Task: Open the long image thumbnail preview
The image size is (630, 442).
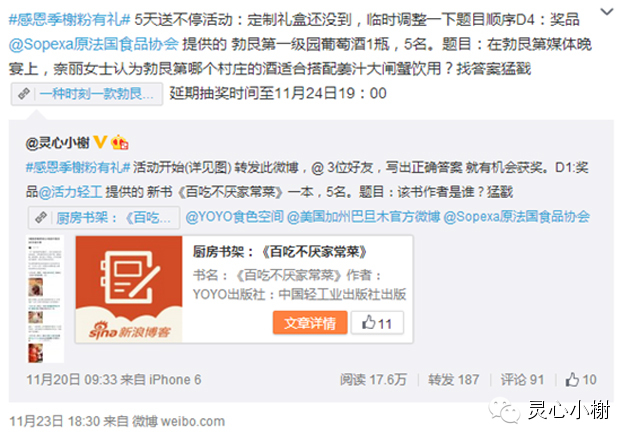Action: [x=45, y=299]
